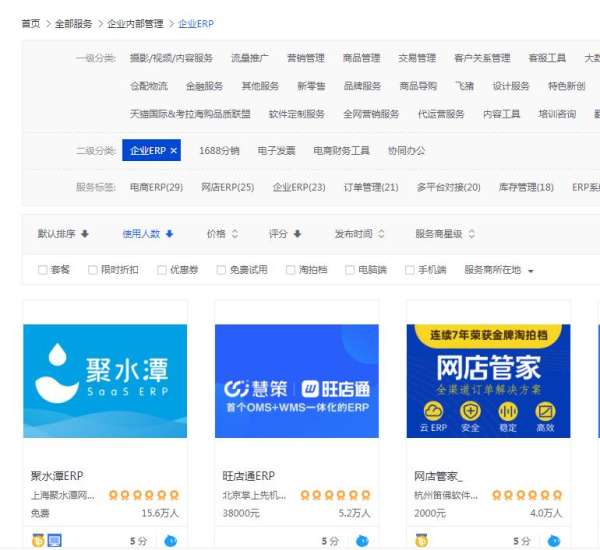The height and width of the screenshot is (550, 600).
Task: Sort by 发布时间
Action: [359, 233]
